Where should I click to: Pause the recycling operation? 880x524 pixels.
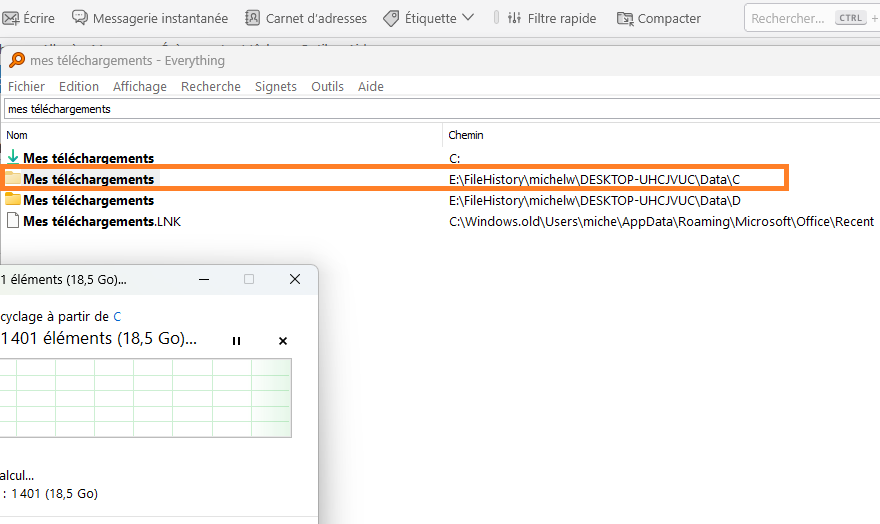coord(236,341)
